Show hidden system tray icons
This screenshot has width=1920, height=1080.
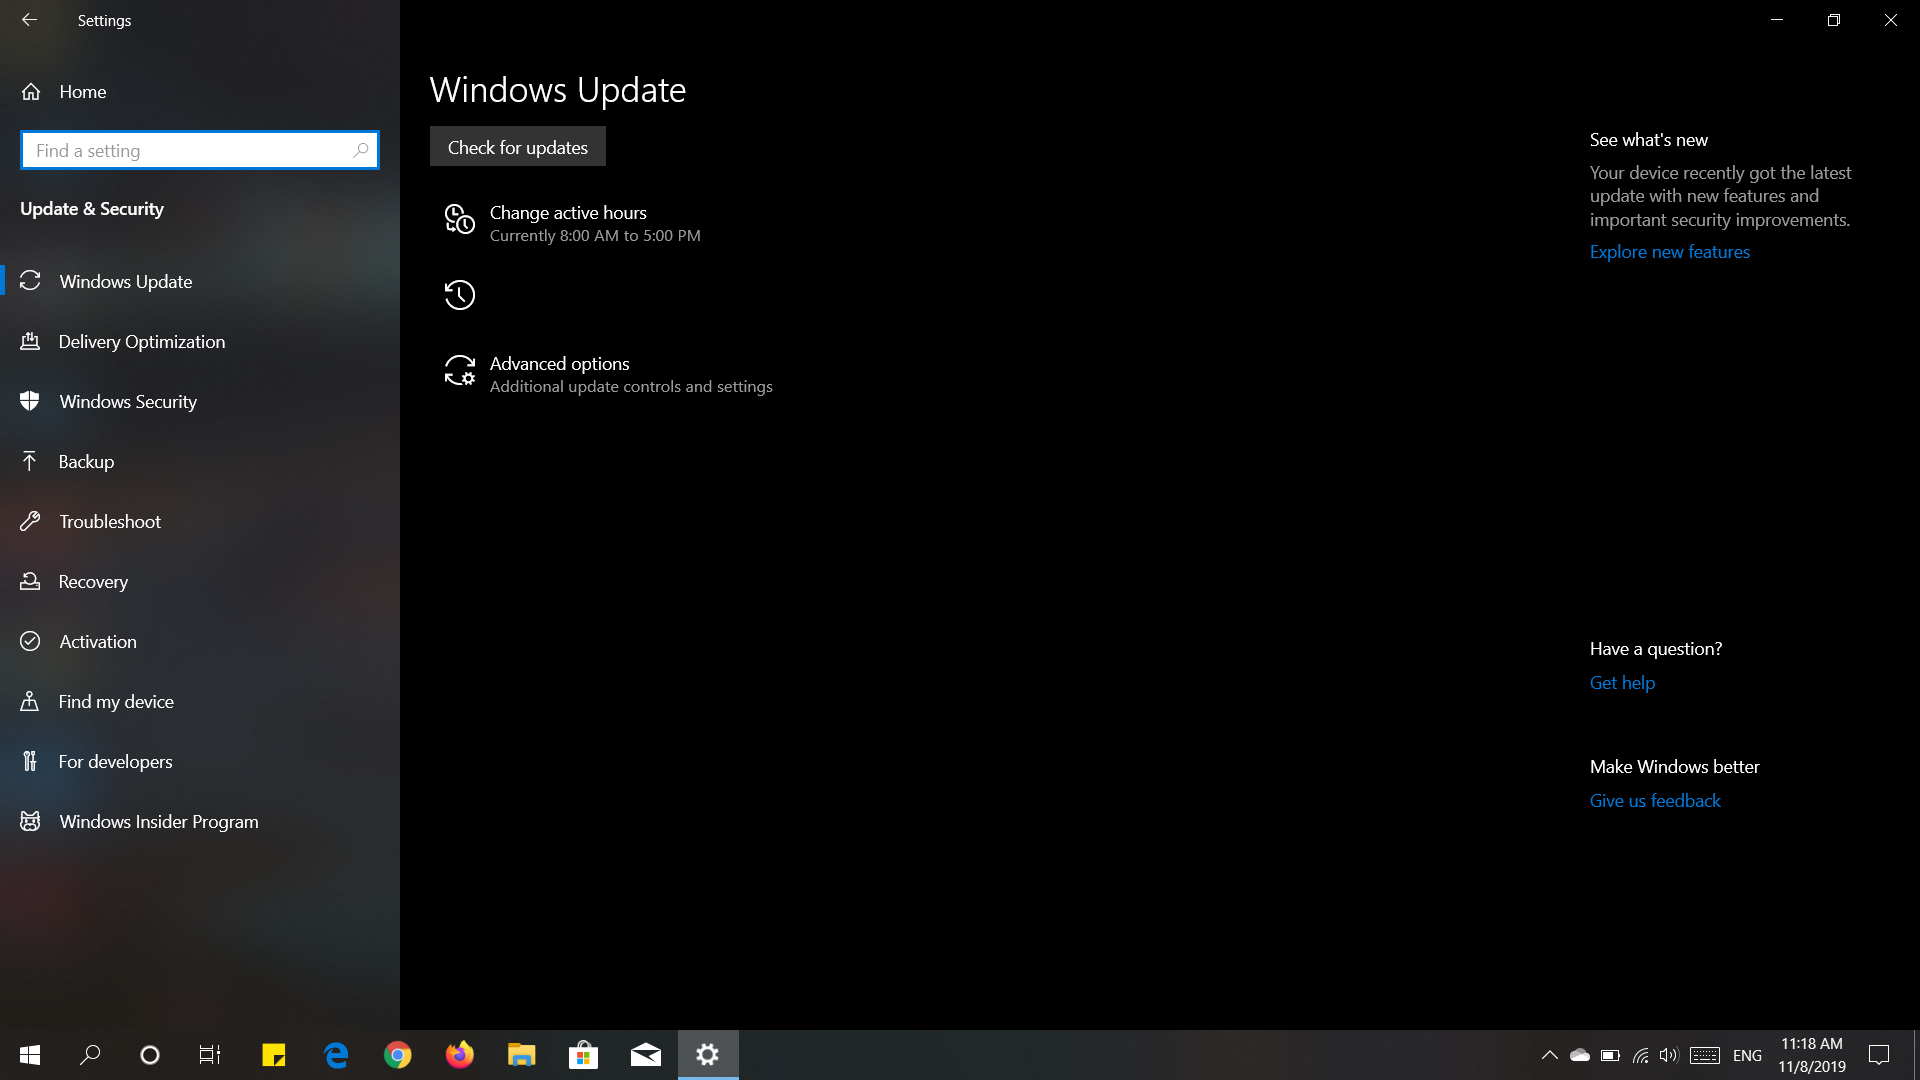tap(1549, 1055)
